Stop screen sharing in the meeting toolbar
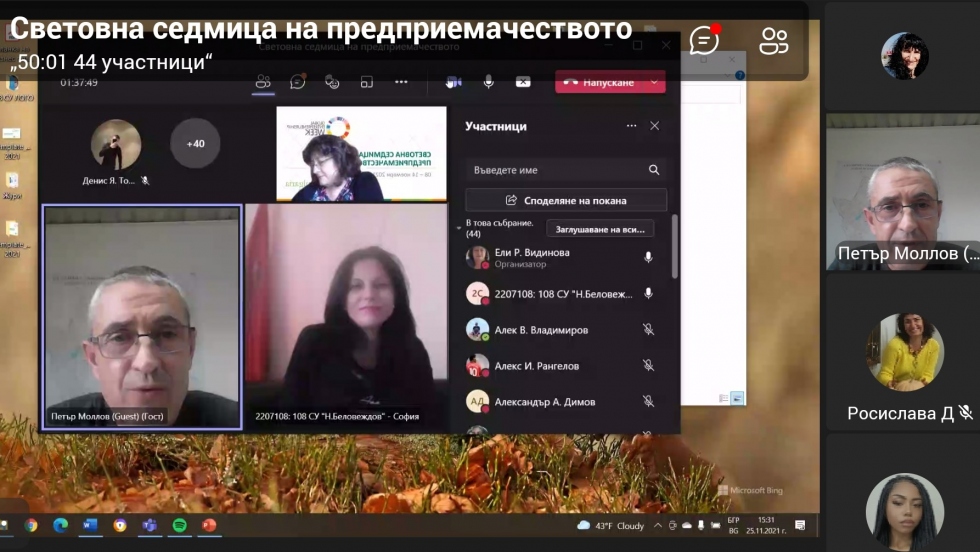This screenshot has height=552, width=980. pos(523,82)
